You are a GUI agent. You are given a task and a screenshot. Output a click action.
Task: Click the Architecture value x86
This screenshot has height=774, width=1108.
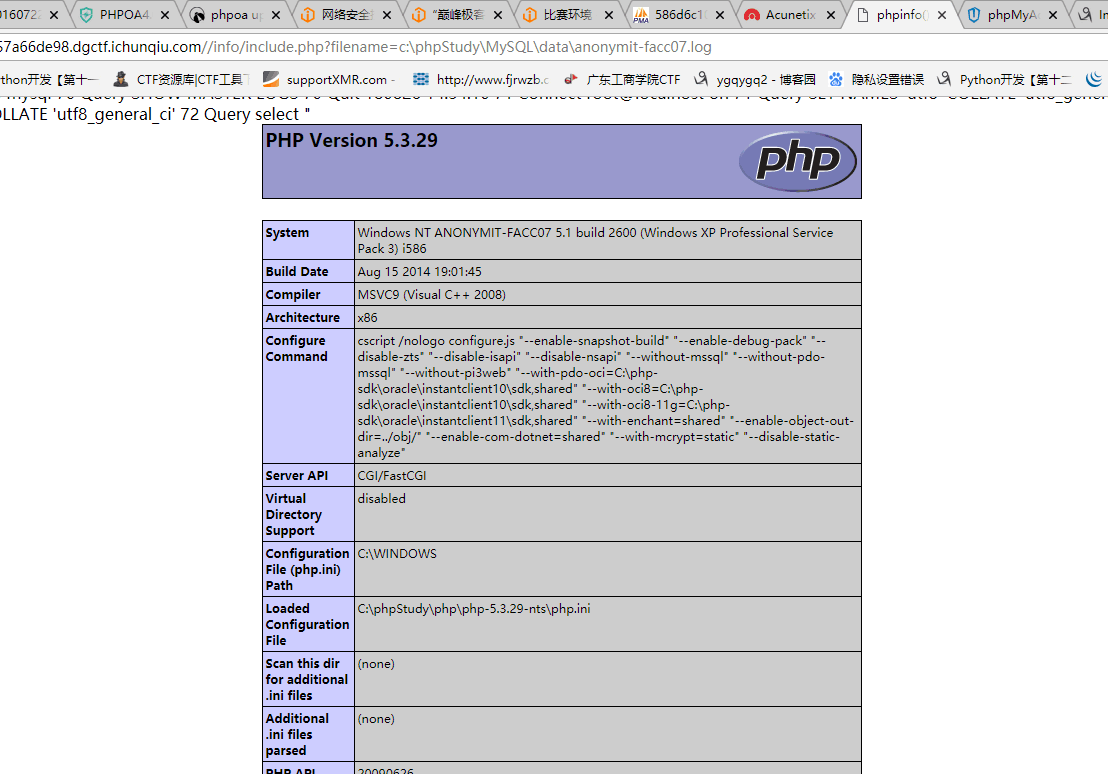pyautogui.click(x=367, y=317)
